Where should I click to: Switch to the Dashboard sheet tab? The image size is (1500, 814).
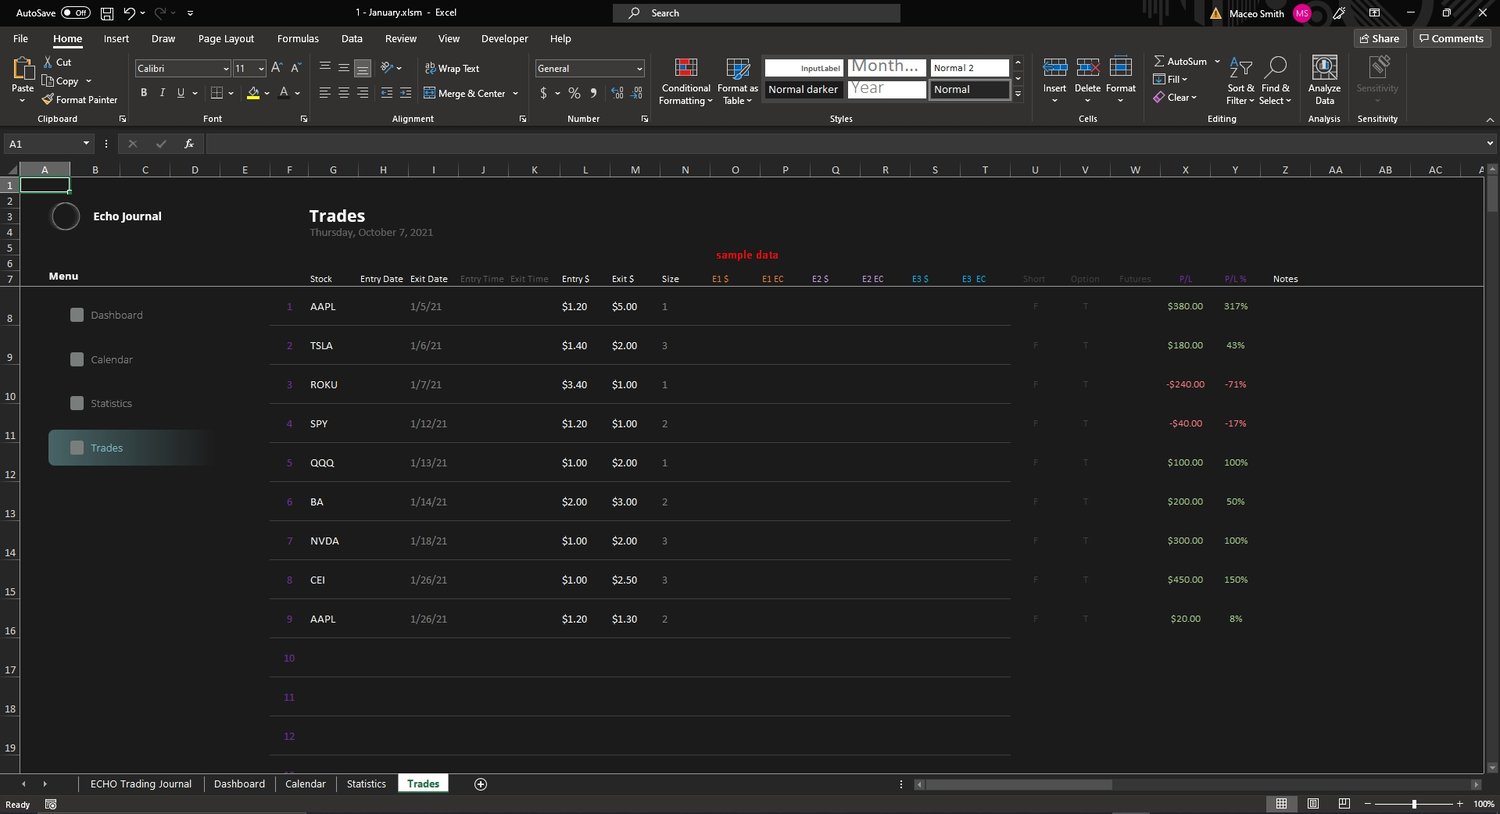pyautogui.click(x=239, y=784)
